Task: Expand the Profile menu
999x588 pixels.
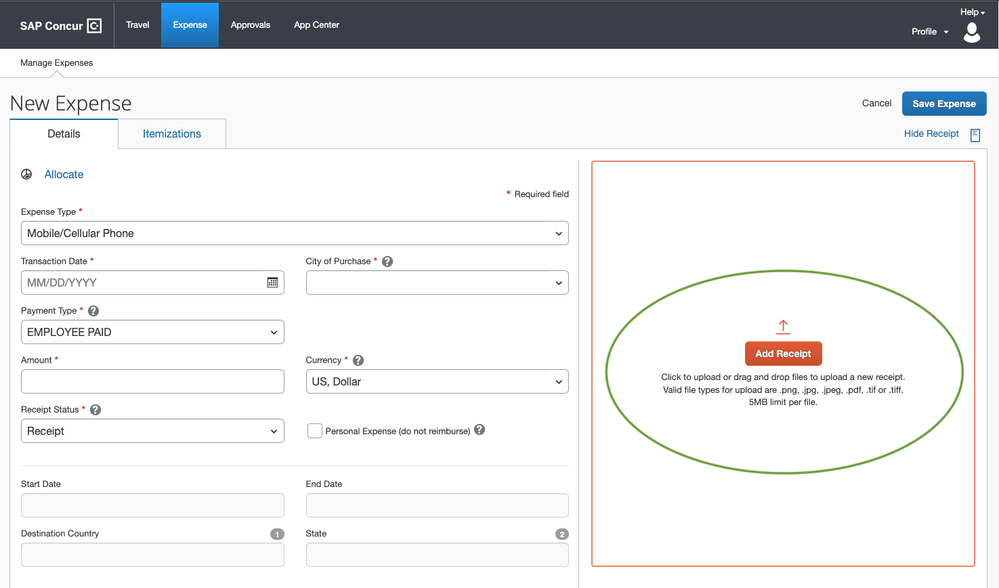Action: click(930, 32)
